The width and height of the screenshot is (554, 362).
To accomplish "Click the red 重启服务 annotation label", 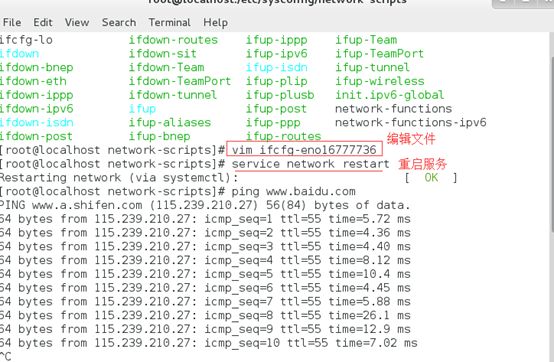I will click(423, 164).
